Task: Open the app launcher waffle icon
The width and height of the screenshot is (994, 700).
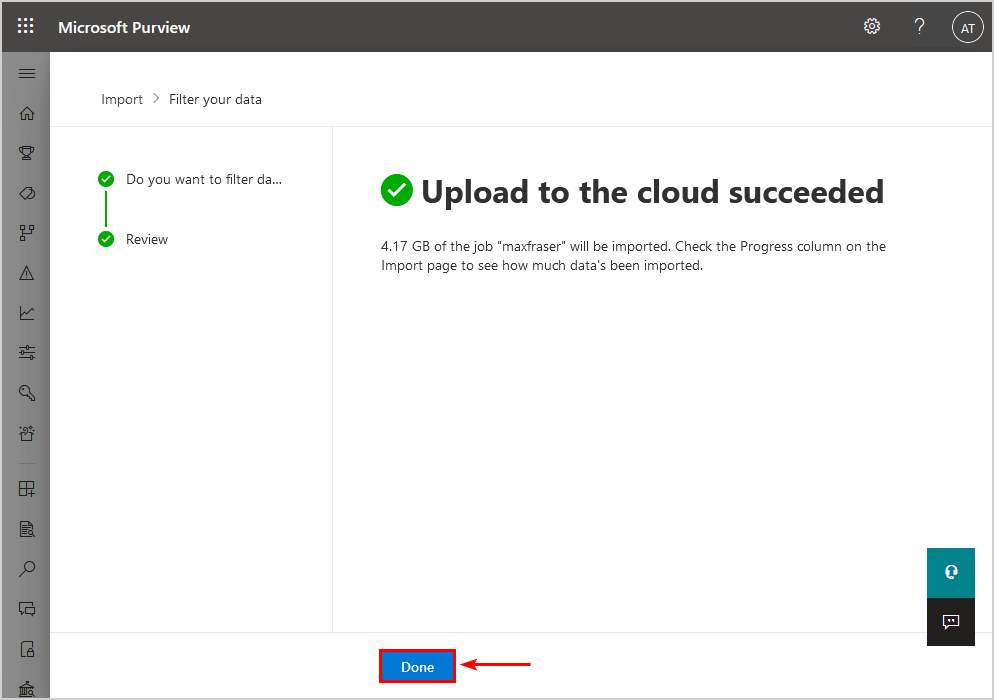Action: tap(25, 26)
